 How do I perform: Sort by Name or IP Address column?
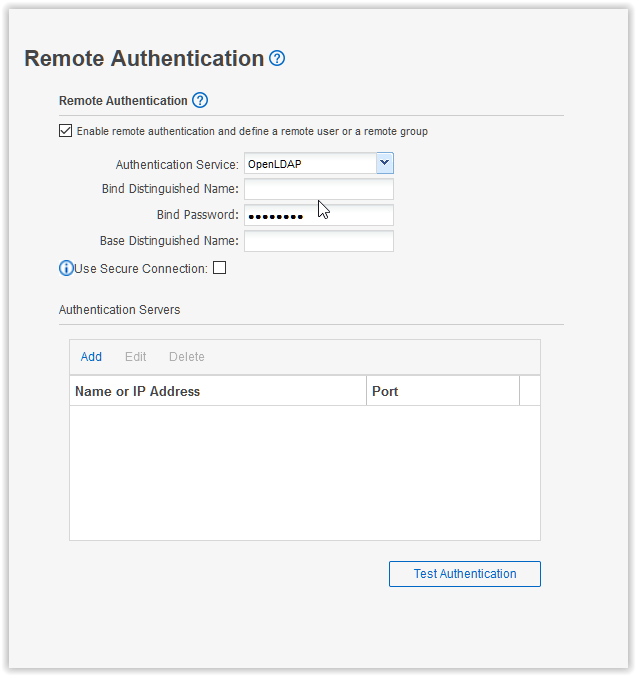217,391
